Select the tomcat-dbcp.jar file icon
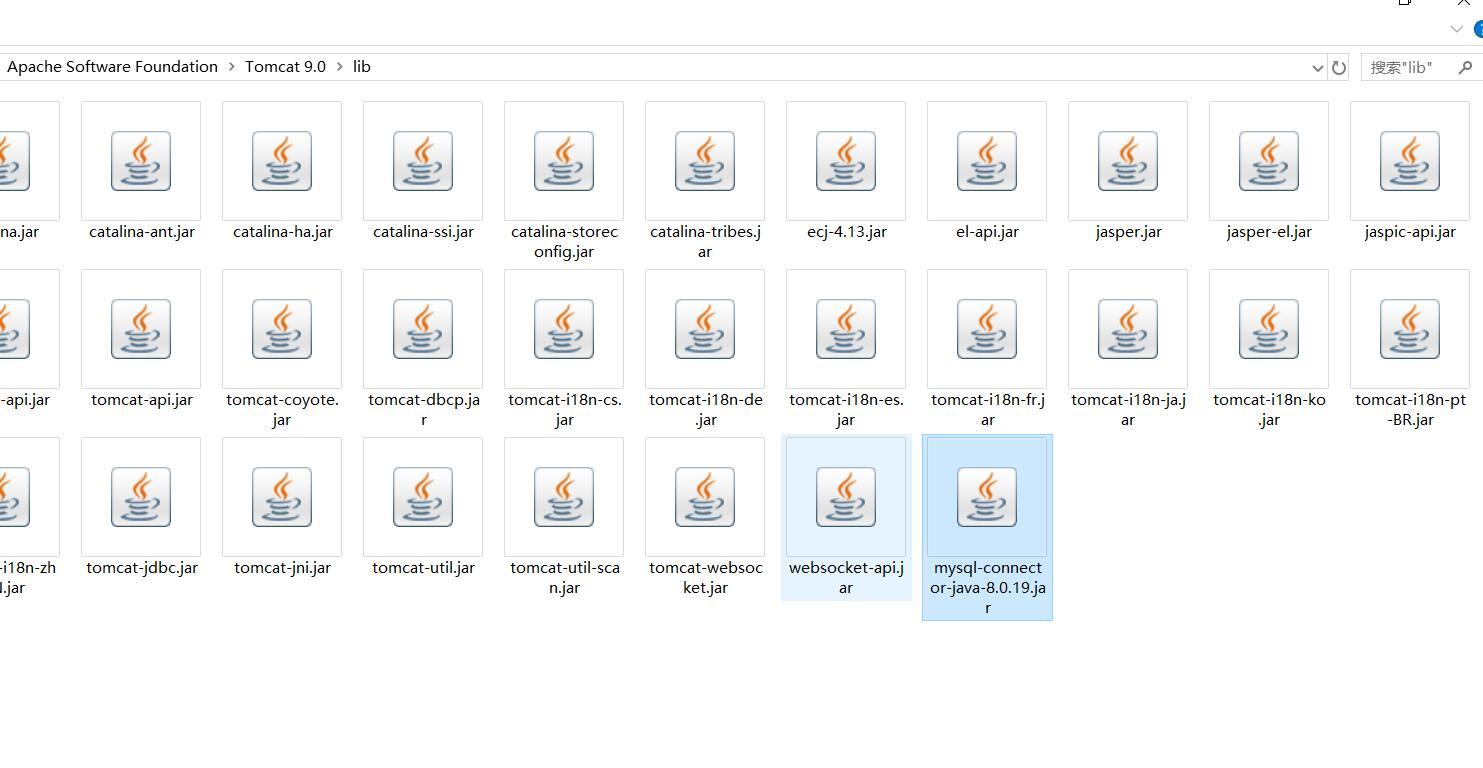Screen dimensions: 1483x768 pos(423,328)
